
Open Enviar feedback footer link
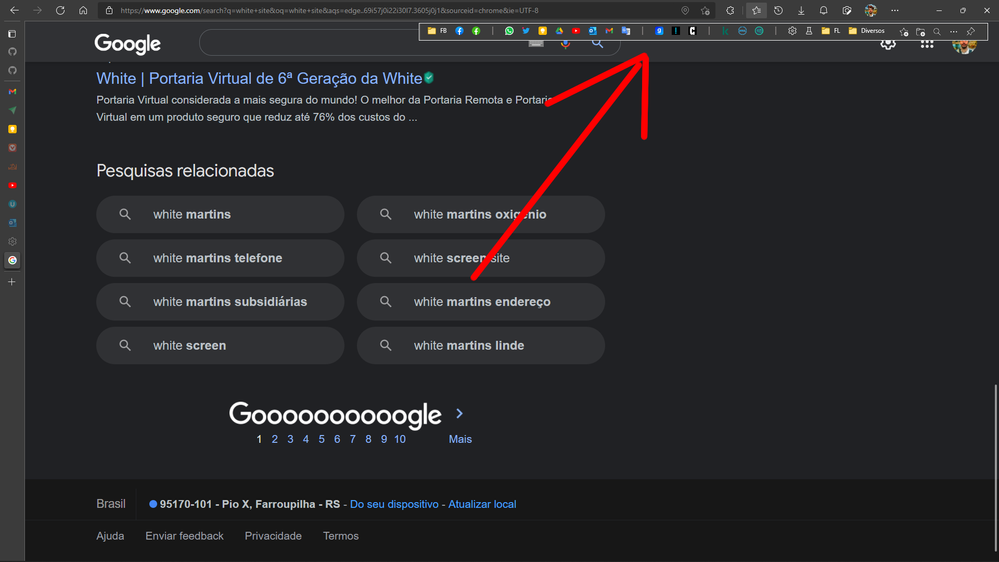point(184,536)
